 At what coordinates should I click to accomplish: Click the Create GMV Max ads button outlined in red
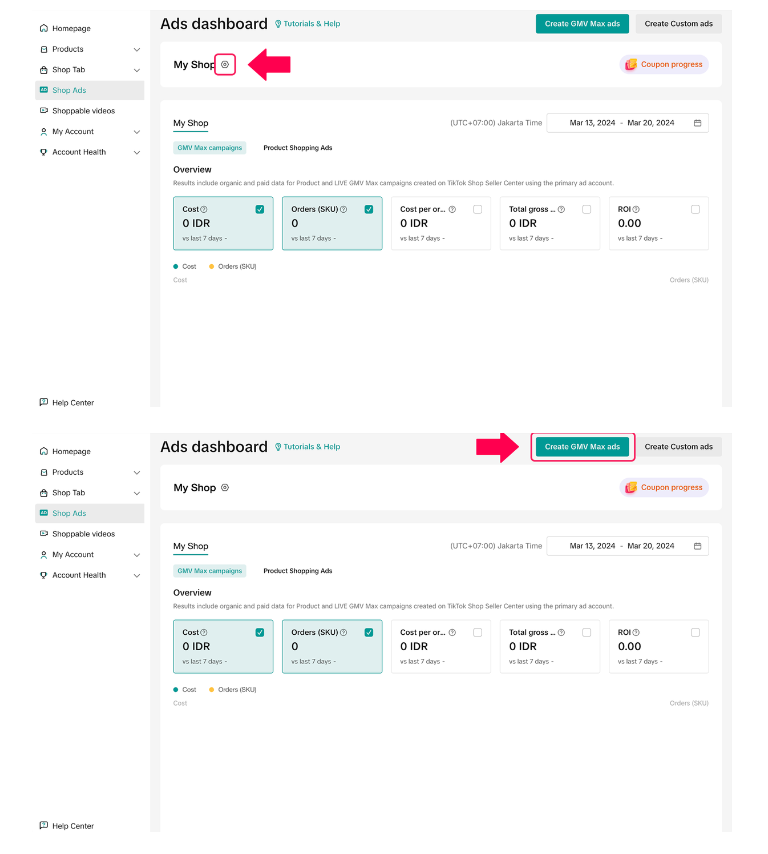tap(582, 447)
